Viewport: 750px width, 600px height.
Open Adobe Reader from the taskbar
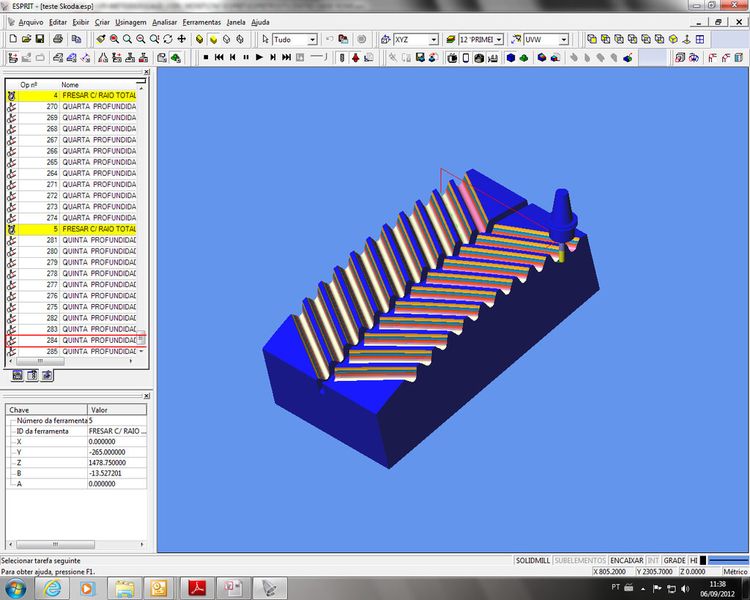pos(198,588)
